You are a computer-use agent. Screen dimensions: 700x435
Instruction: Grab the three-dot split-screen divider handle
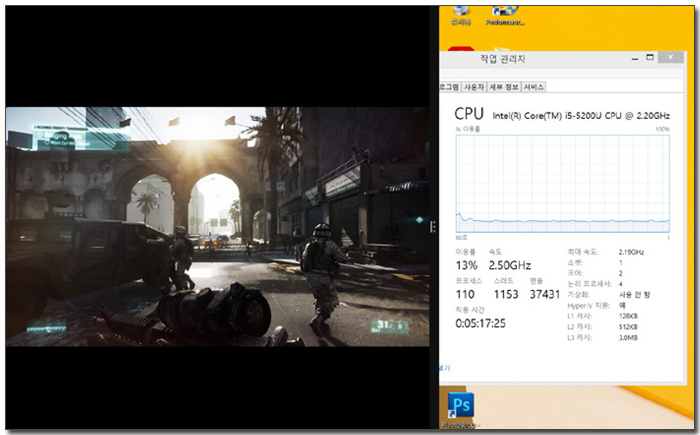(x=432, y=226)
